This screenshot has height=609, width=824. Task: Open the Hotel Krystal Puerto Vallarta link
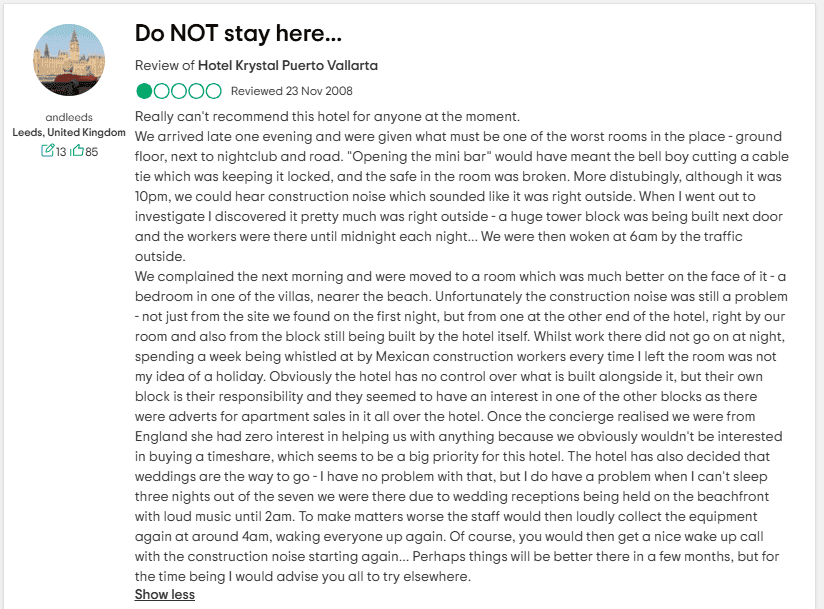click(x=288, y=65)
